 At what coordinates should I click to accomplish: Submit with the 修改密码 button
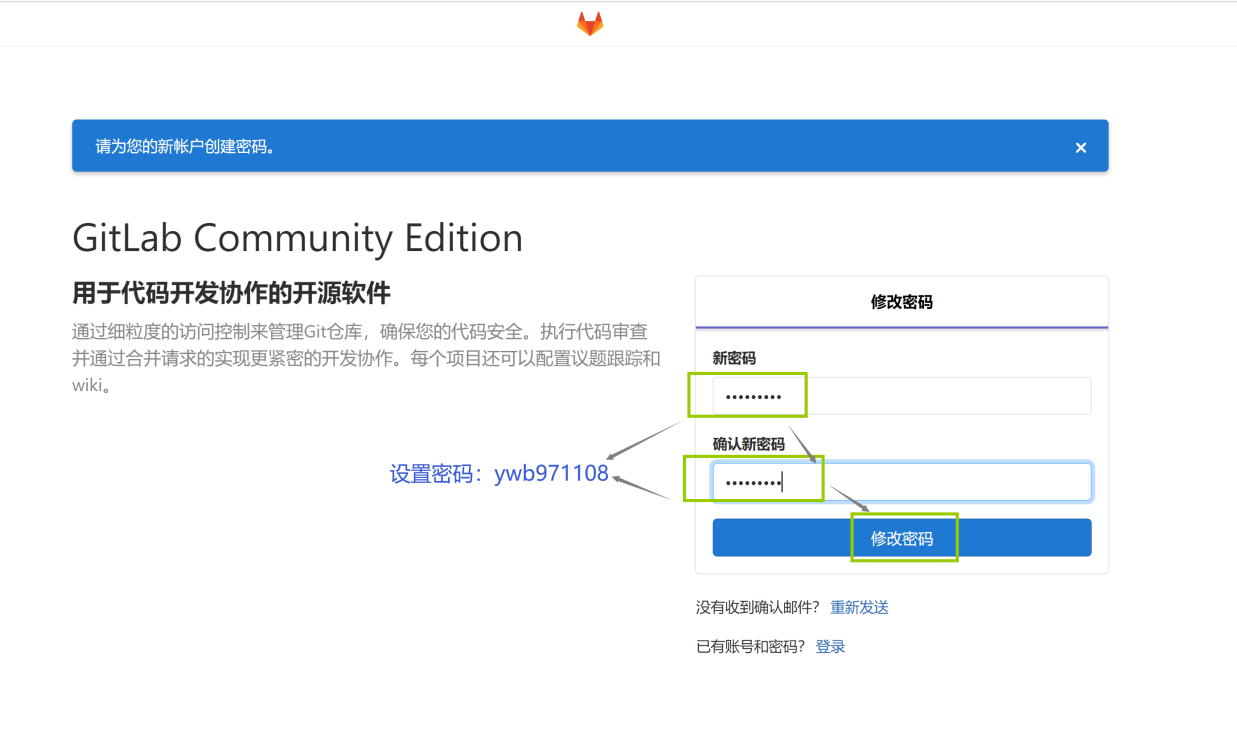[902, 538]
